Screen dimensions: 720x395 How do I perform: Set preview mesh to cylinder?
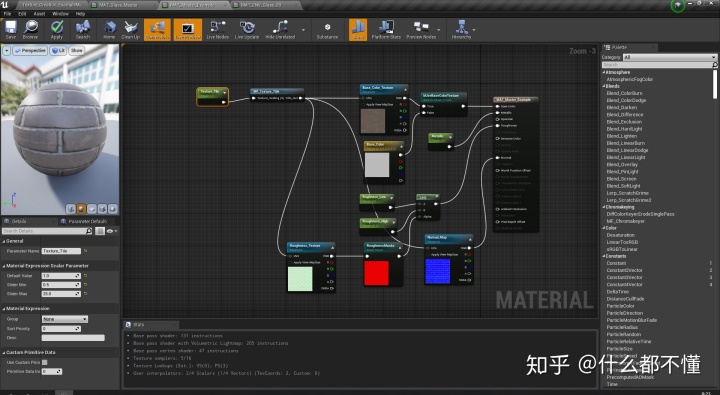coord(71,209)
